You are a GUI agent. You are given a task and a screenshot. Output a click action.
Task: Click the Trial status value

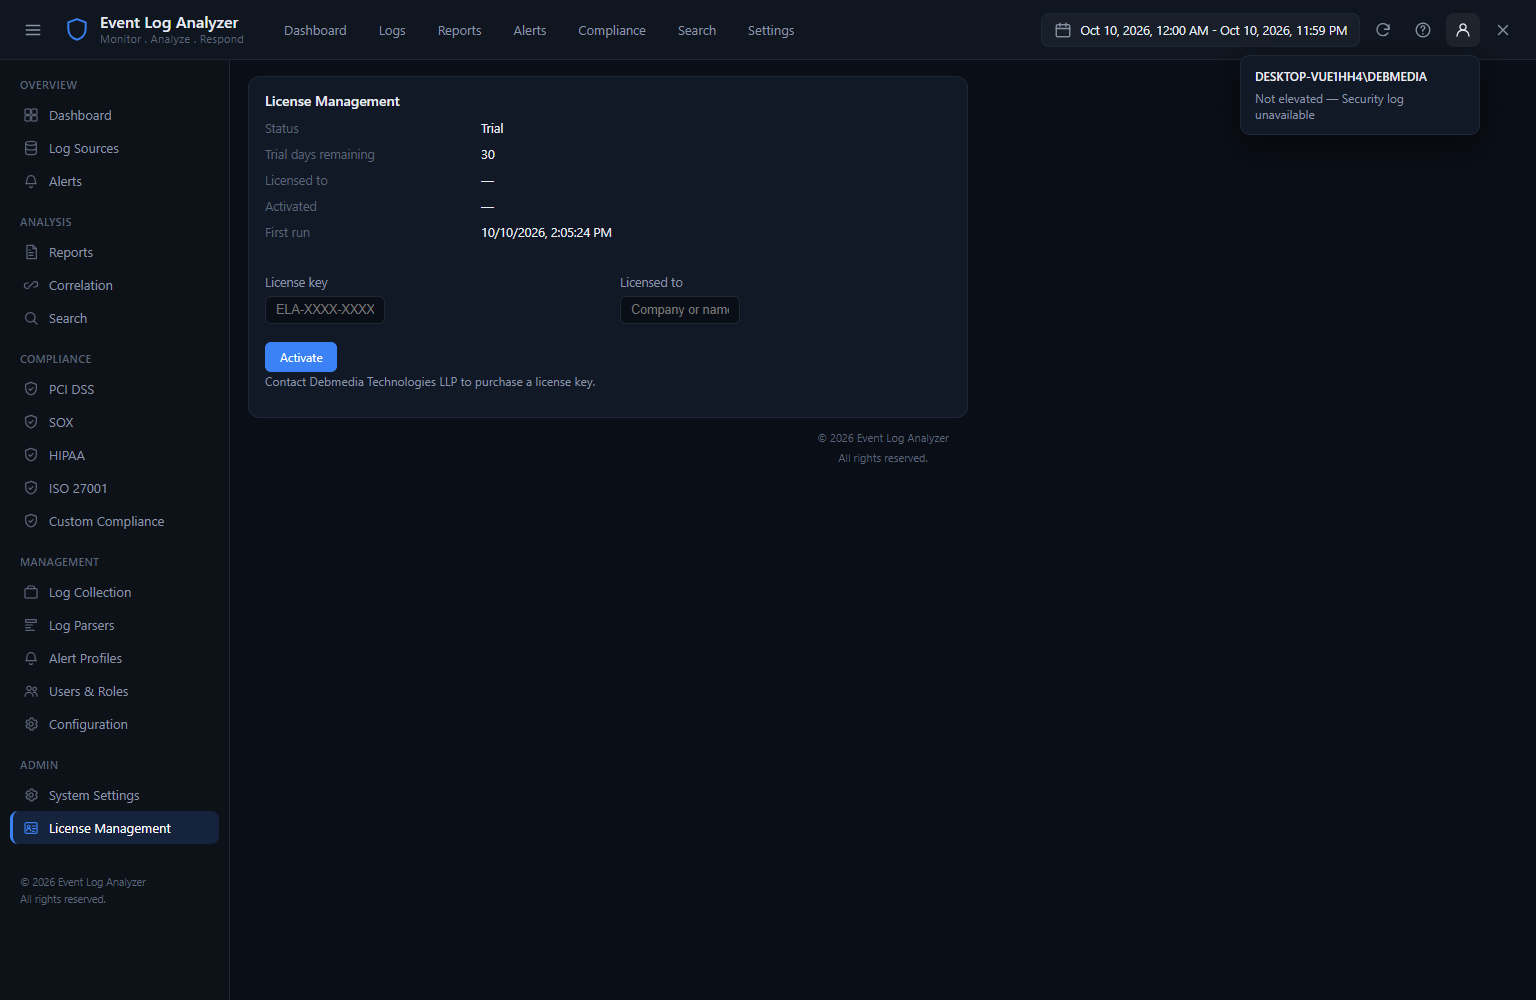click(492, 128)
